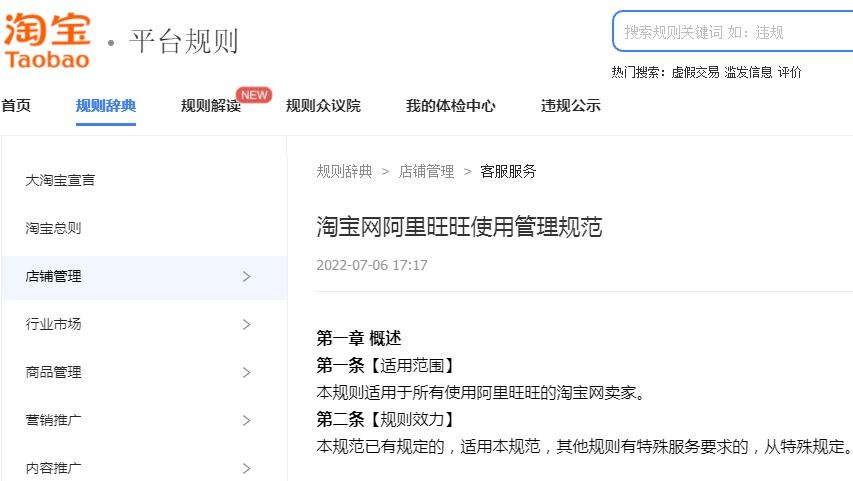Expand the 店铺管理 chevron arrow
The image size is (853, 481).
click(x=247, y=277)
